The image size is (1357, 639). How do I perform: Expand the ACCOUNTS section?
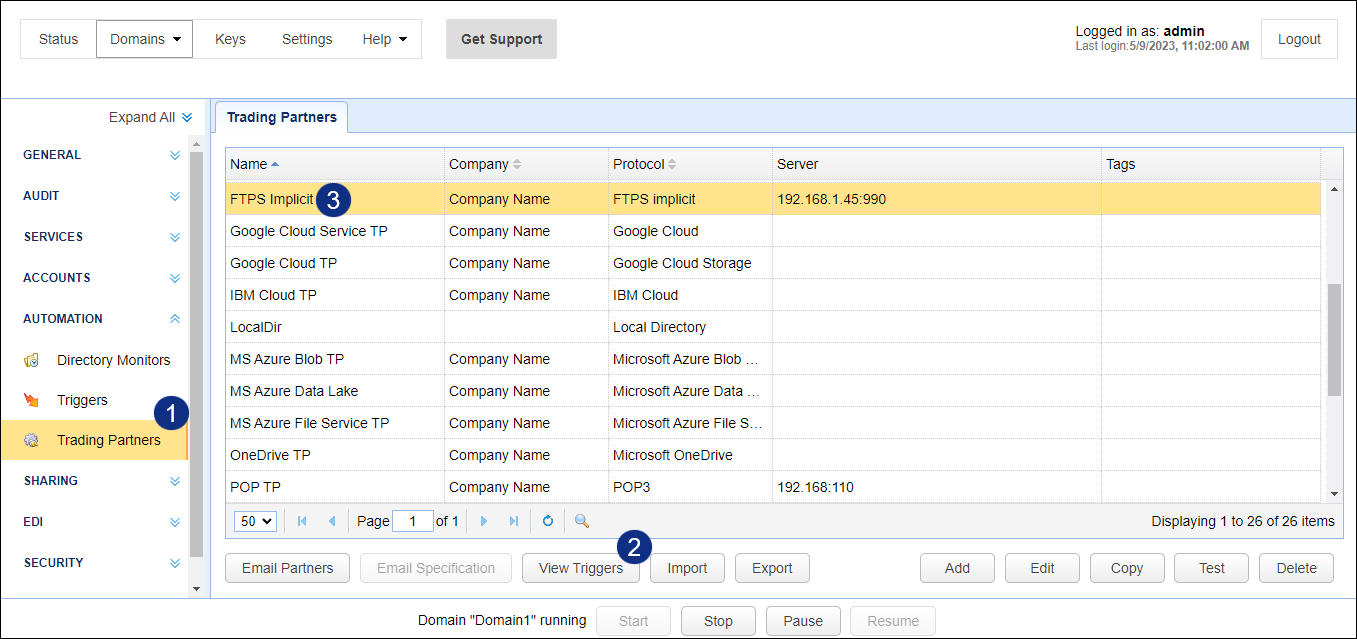(175, 278)
